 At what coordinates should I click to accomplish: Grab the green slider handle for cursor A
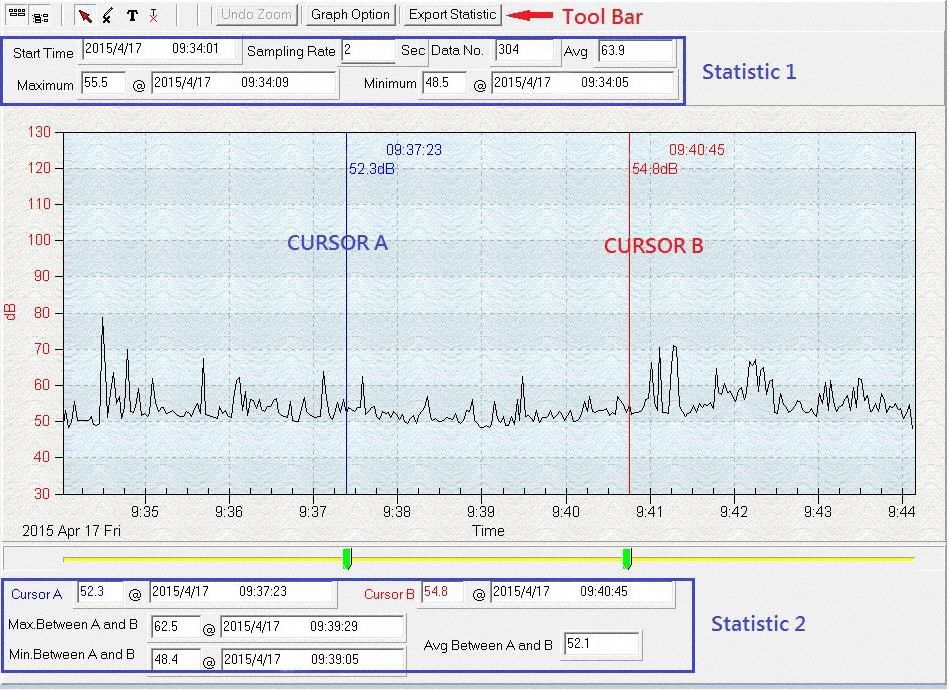tap(347, 558)
